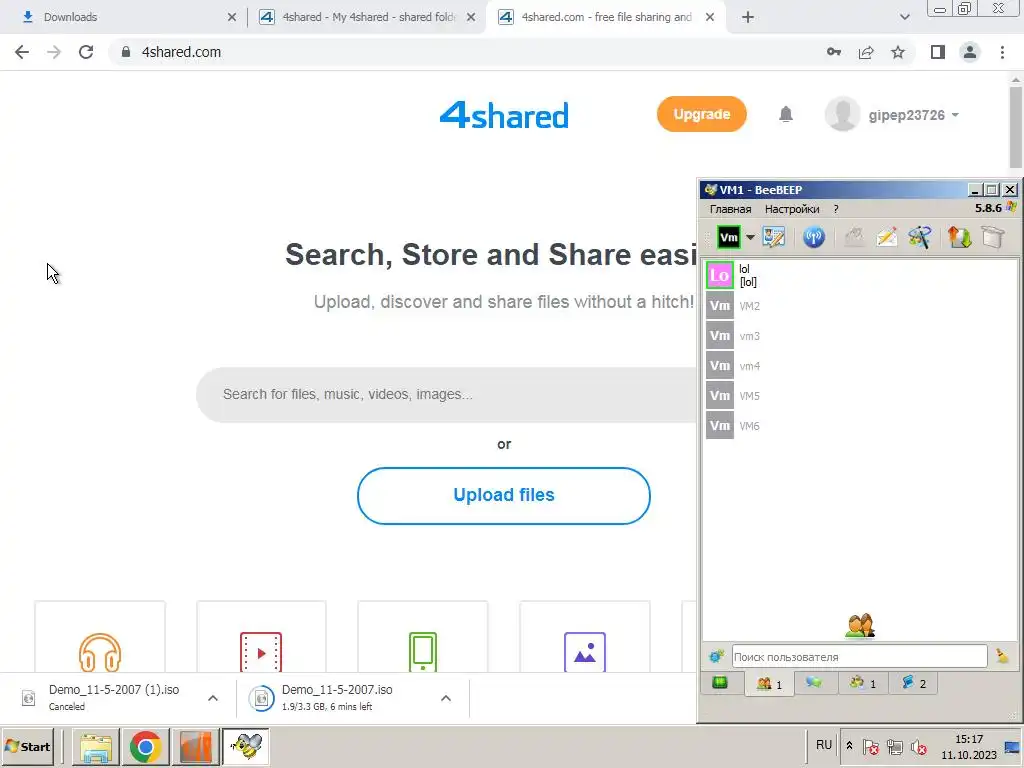This screenshot has height=768, width=1024.
Task: Open the Chrome profile avatar icon
Action: [x=970, y=52]
